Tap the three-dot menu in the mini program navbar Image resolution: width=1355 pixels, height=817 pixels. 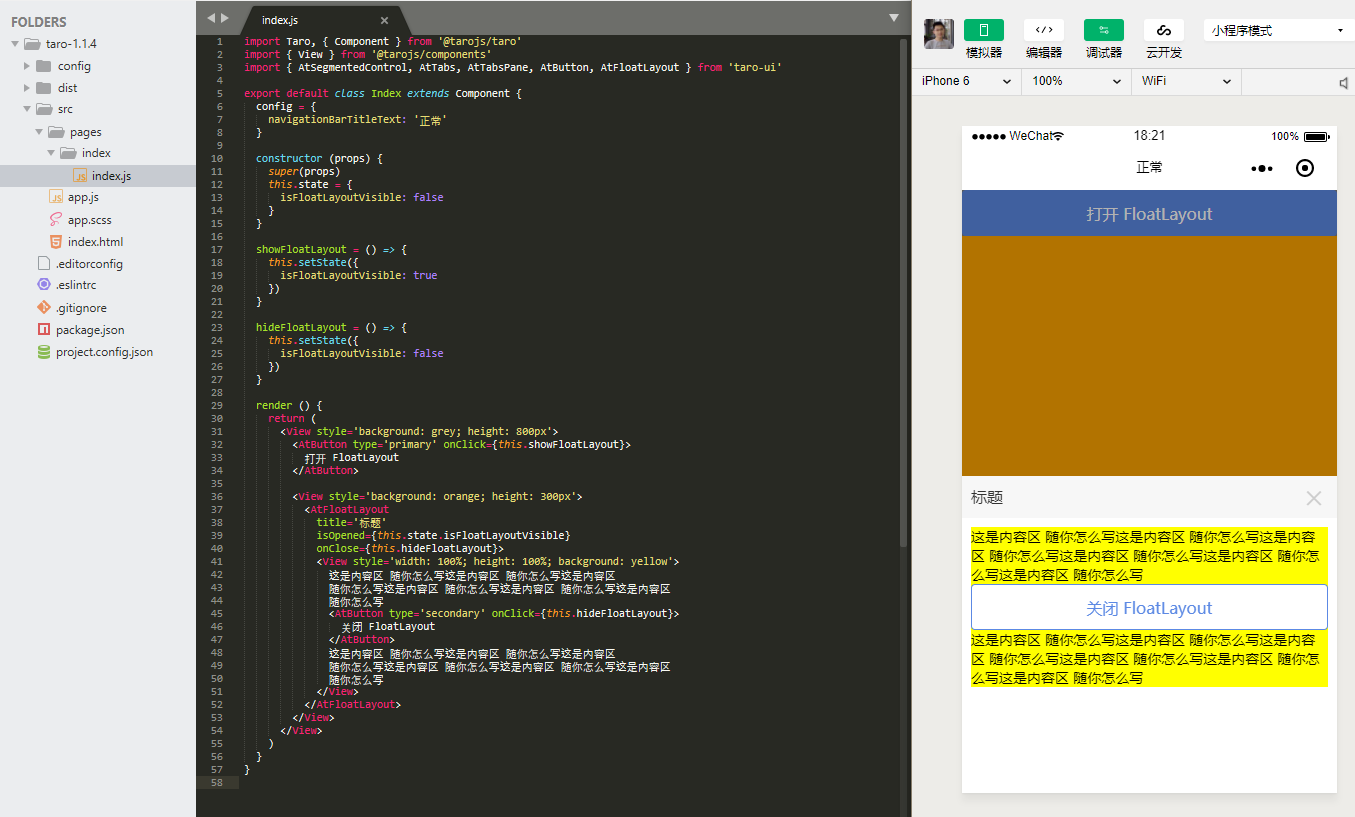(1260, 168)
